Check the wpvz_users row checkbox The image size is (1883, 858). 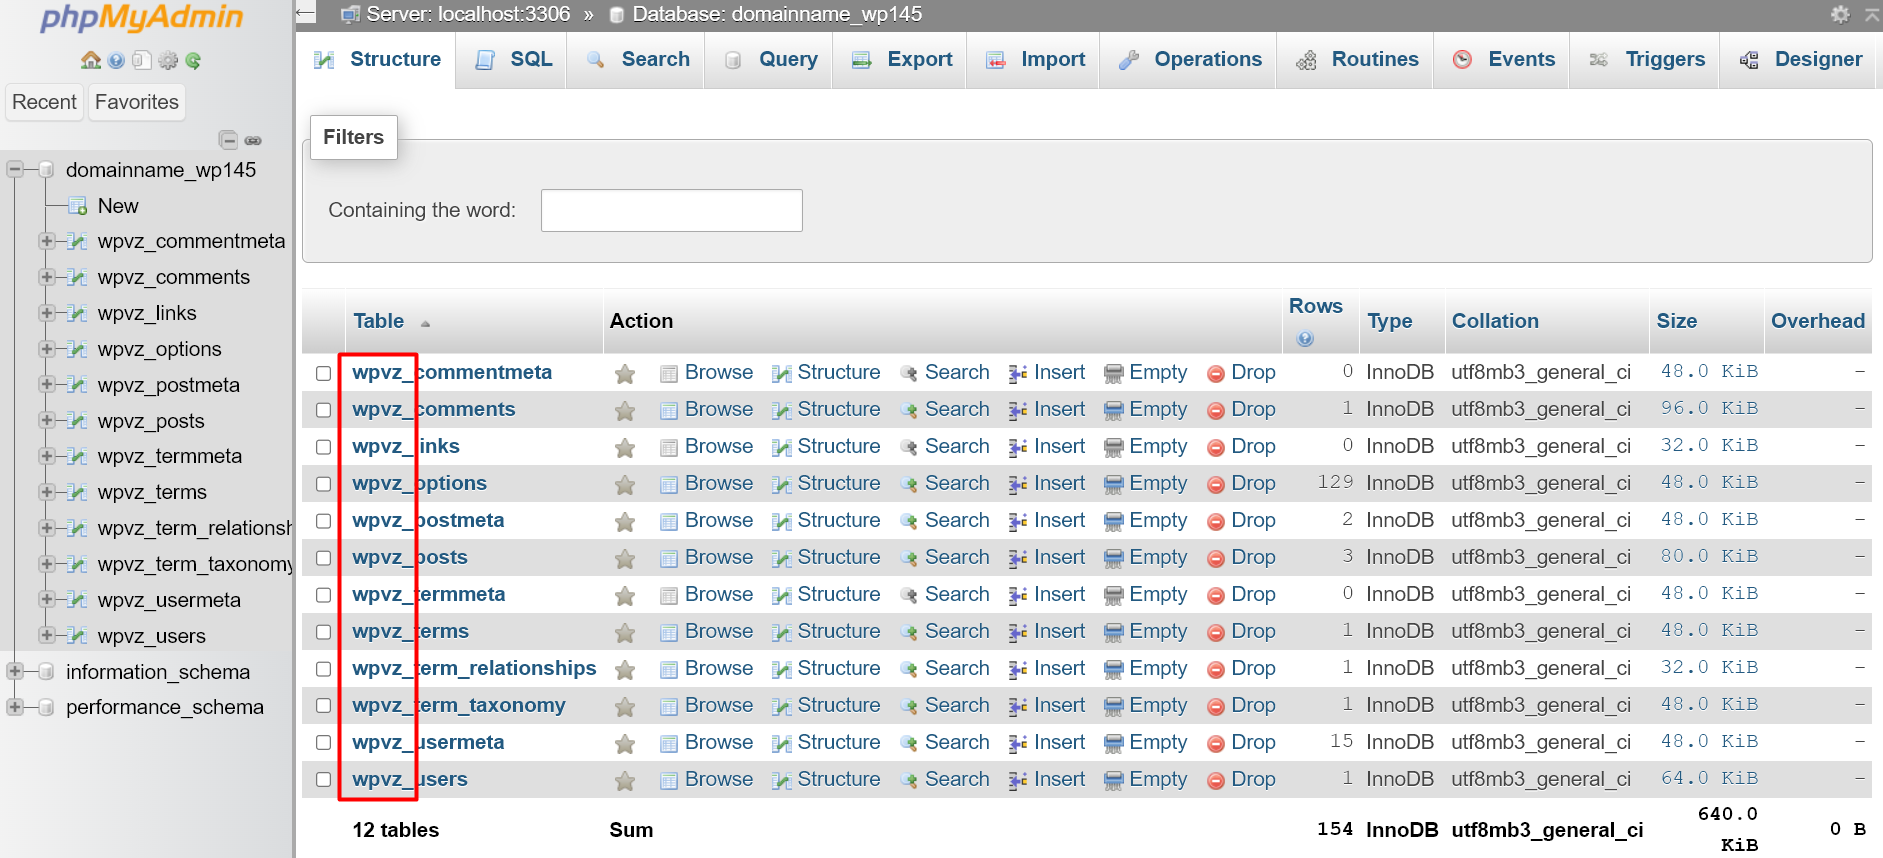point(323,780)
